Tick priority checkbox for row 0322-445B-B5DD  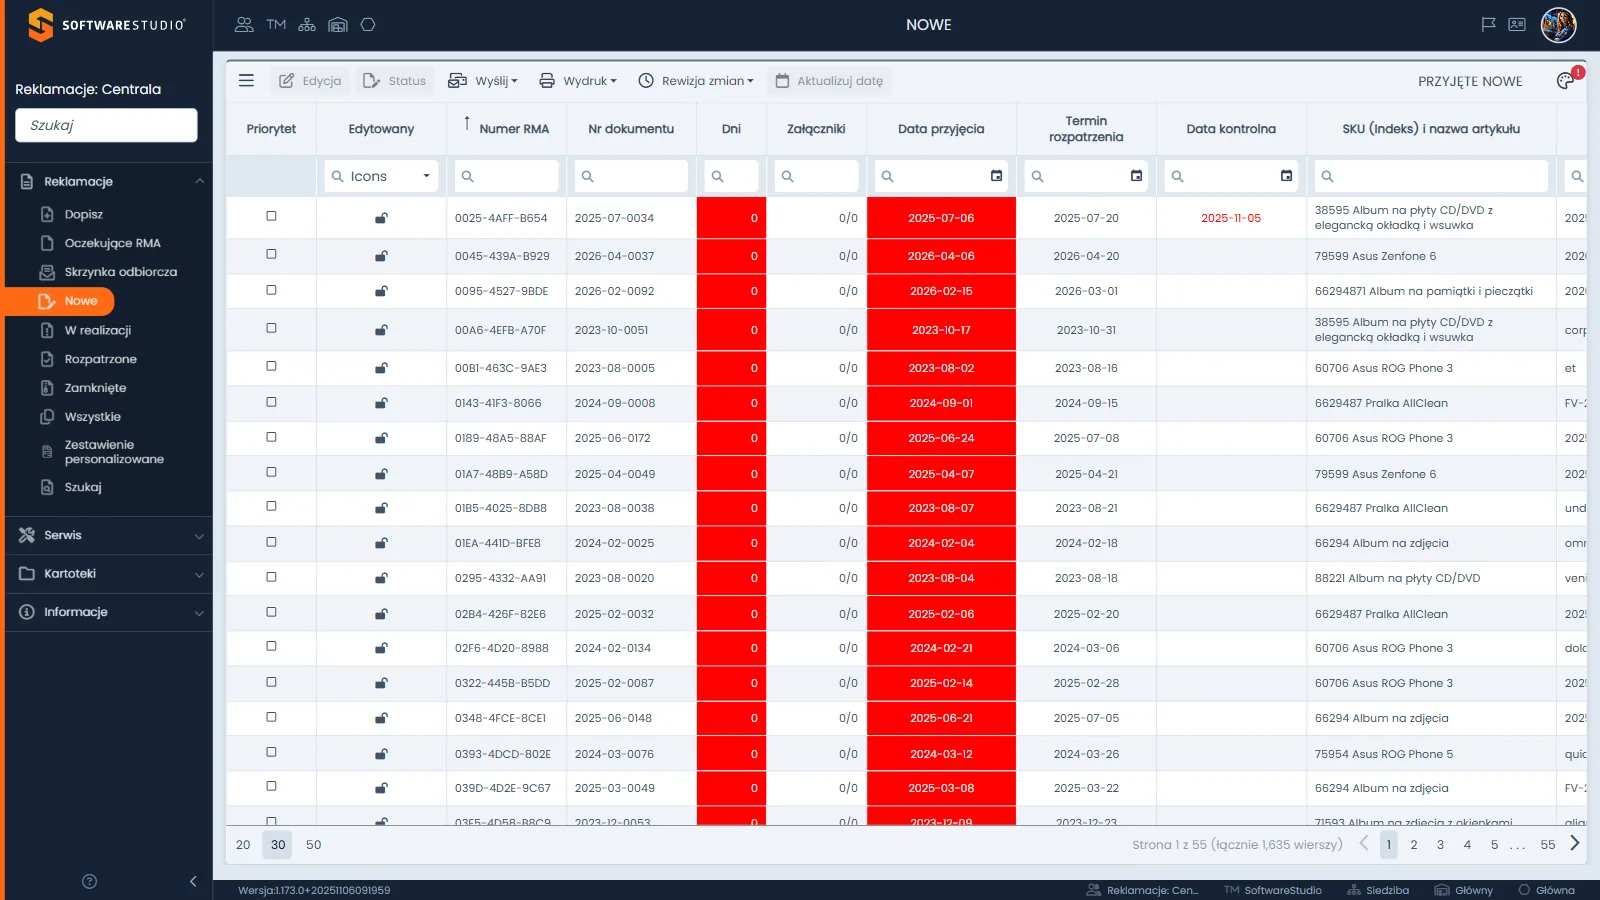tap(271, 682)
